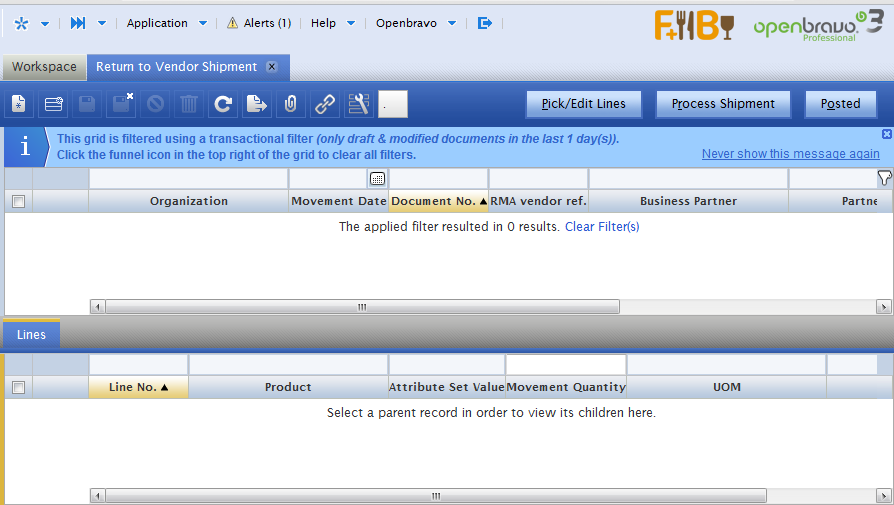Click header grid scrollbar right arrow
This screenshot has width=894, height=505.
coord(884,307)
